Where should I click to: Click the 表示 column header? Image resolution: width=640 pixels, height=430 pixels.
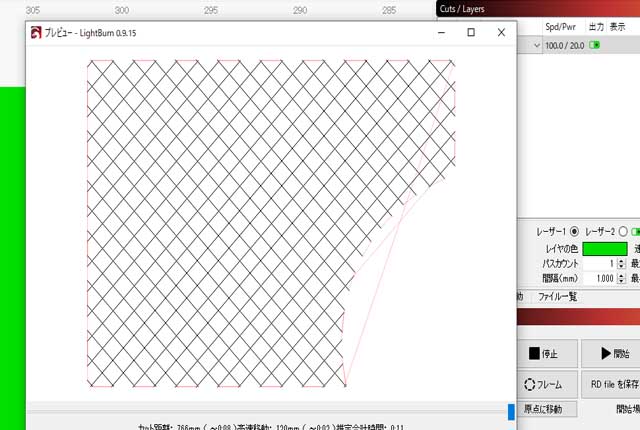pyautogui.click(x=617, y=27)
